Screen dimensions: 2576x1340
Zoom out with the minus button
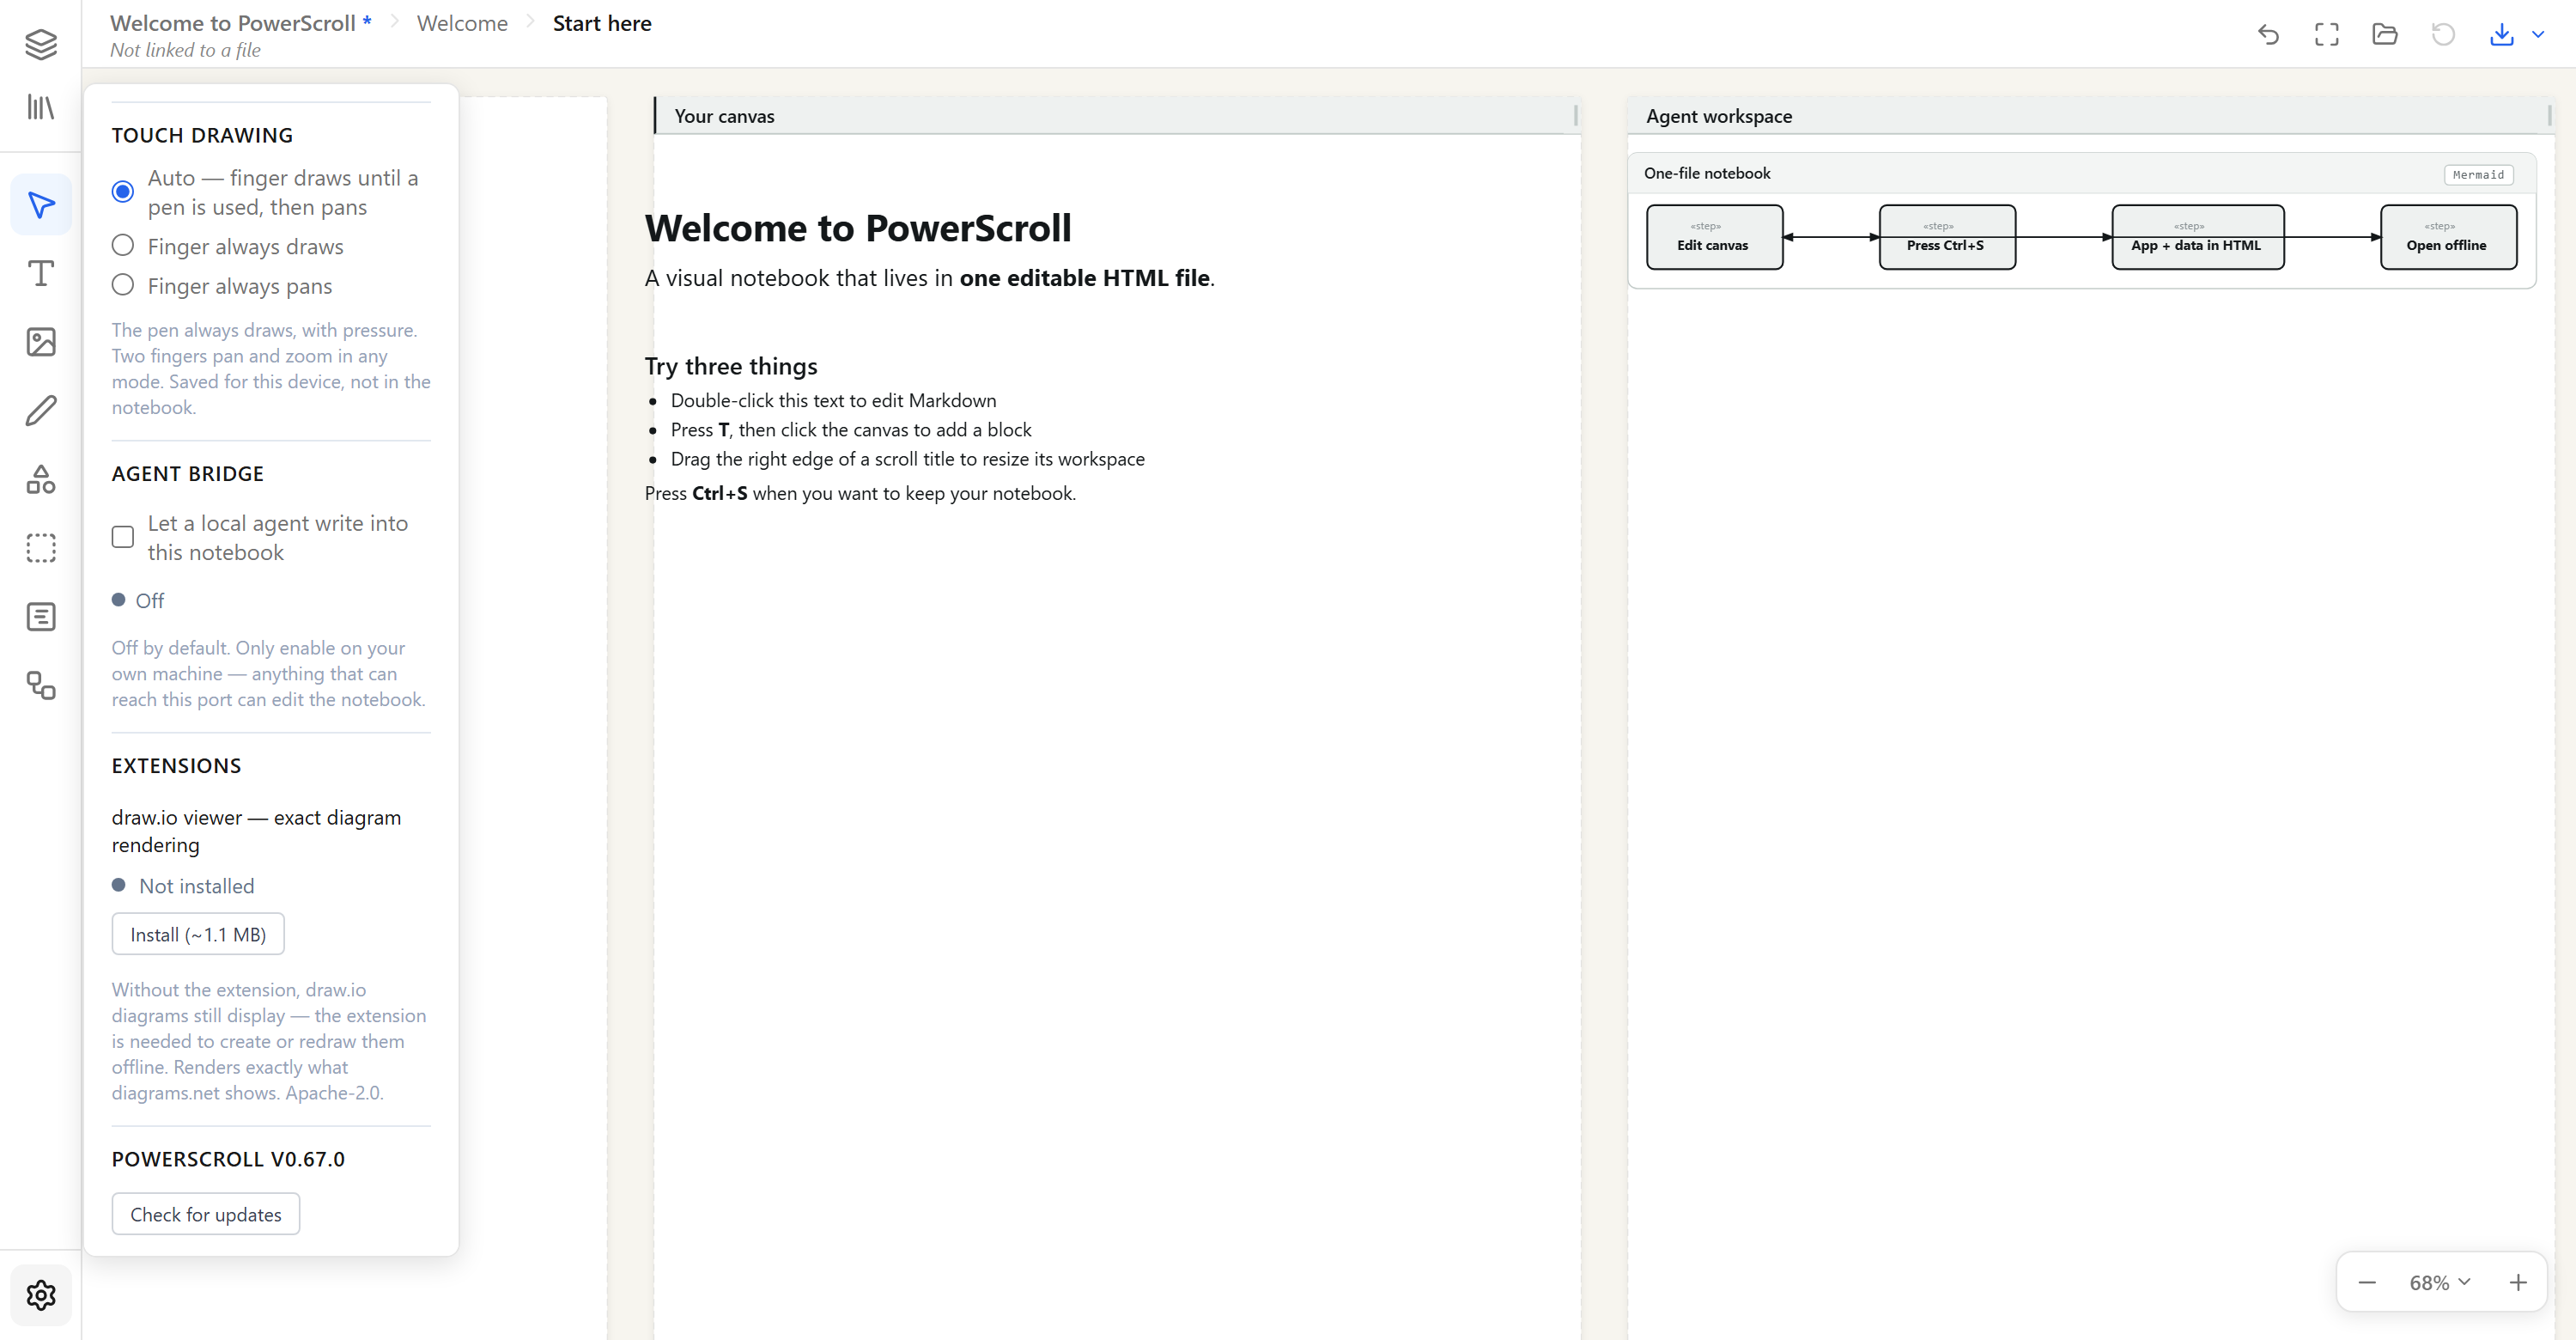tap(2367, 1282)
